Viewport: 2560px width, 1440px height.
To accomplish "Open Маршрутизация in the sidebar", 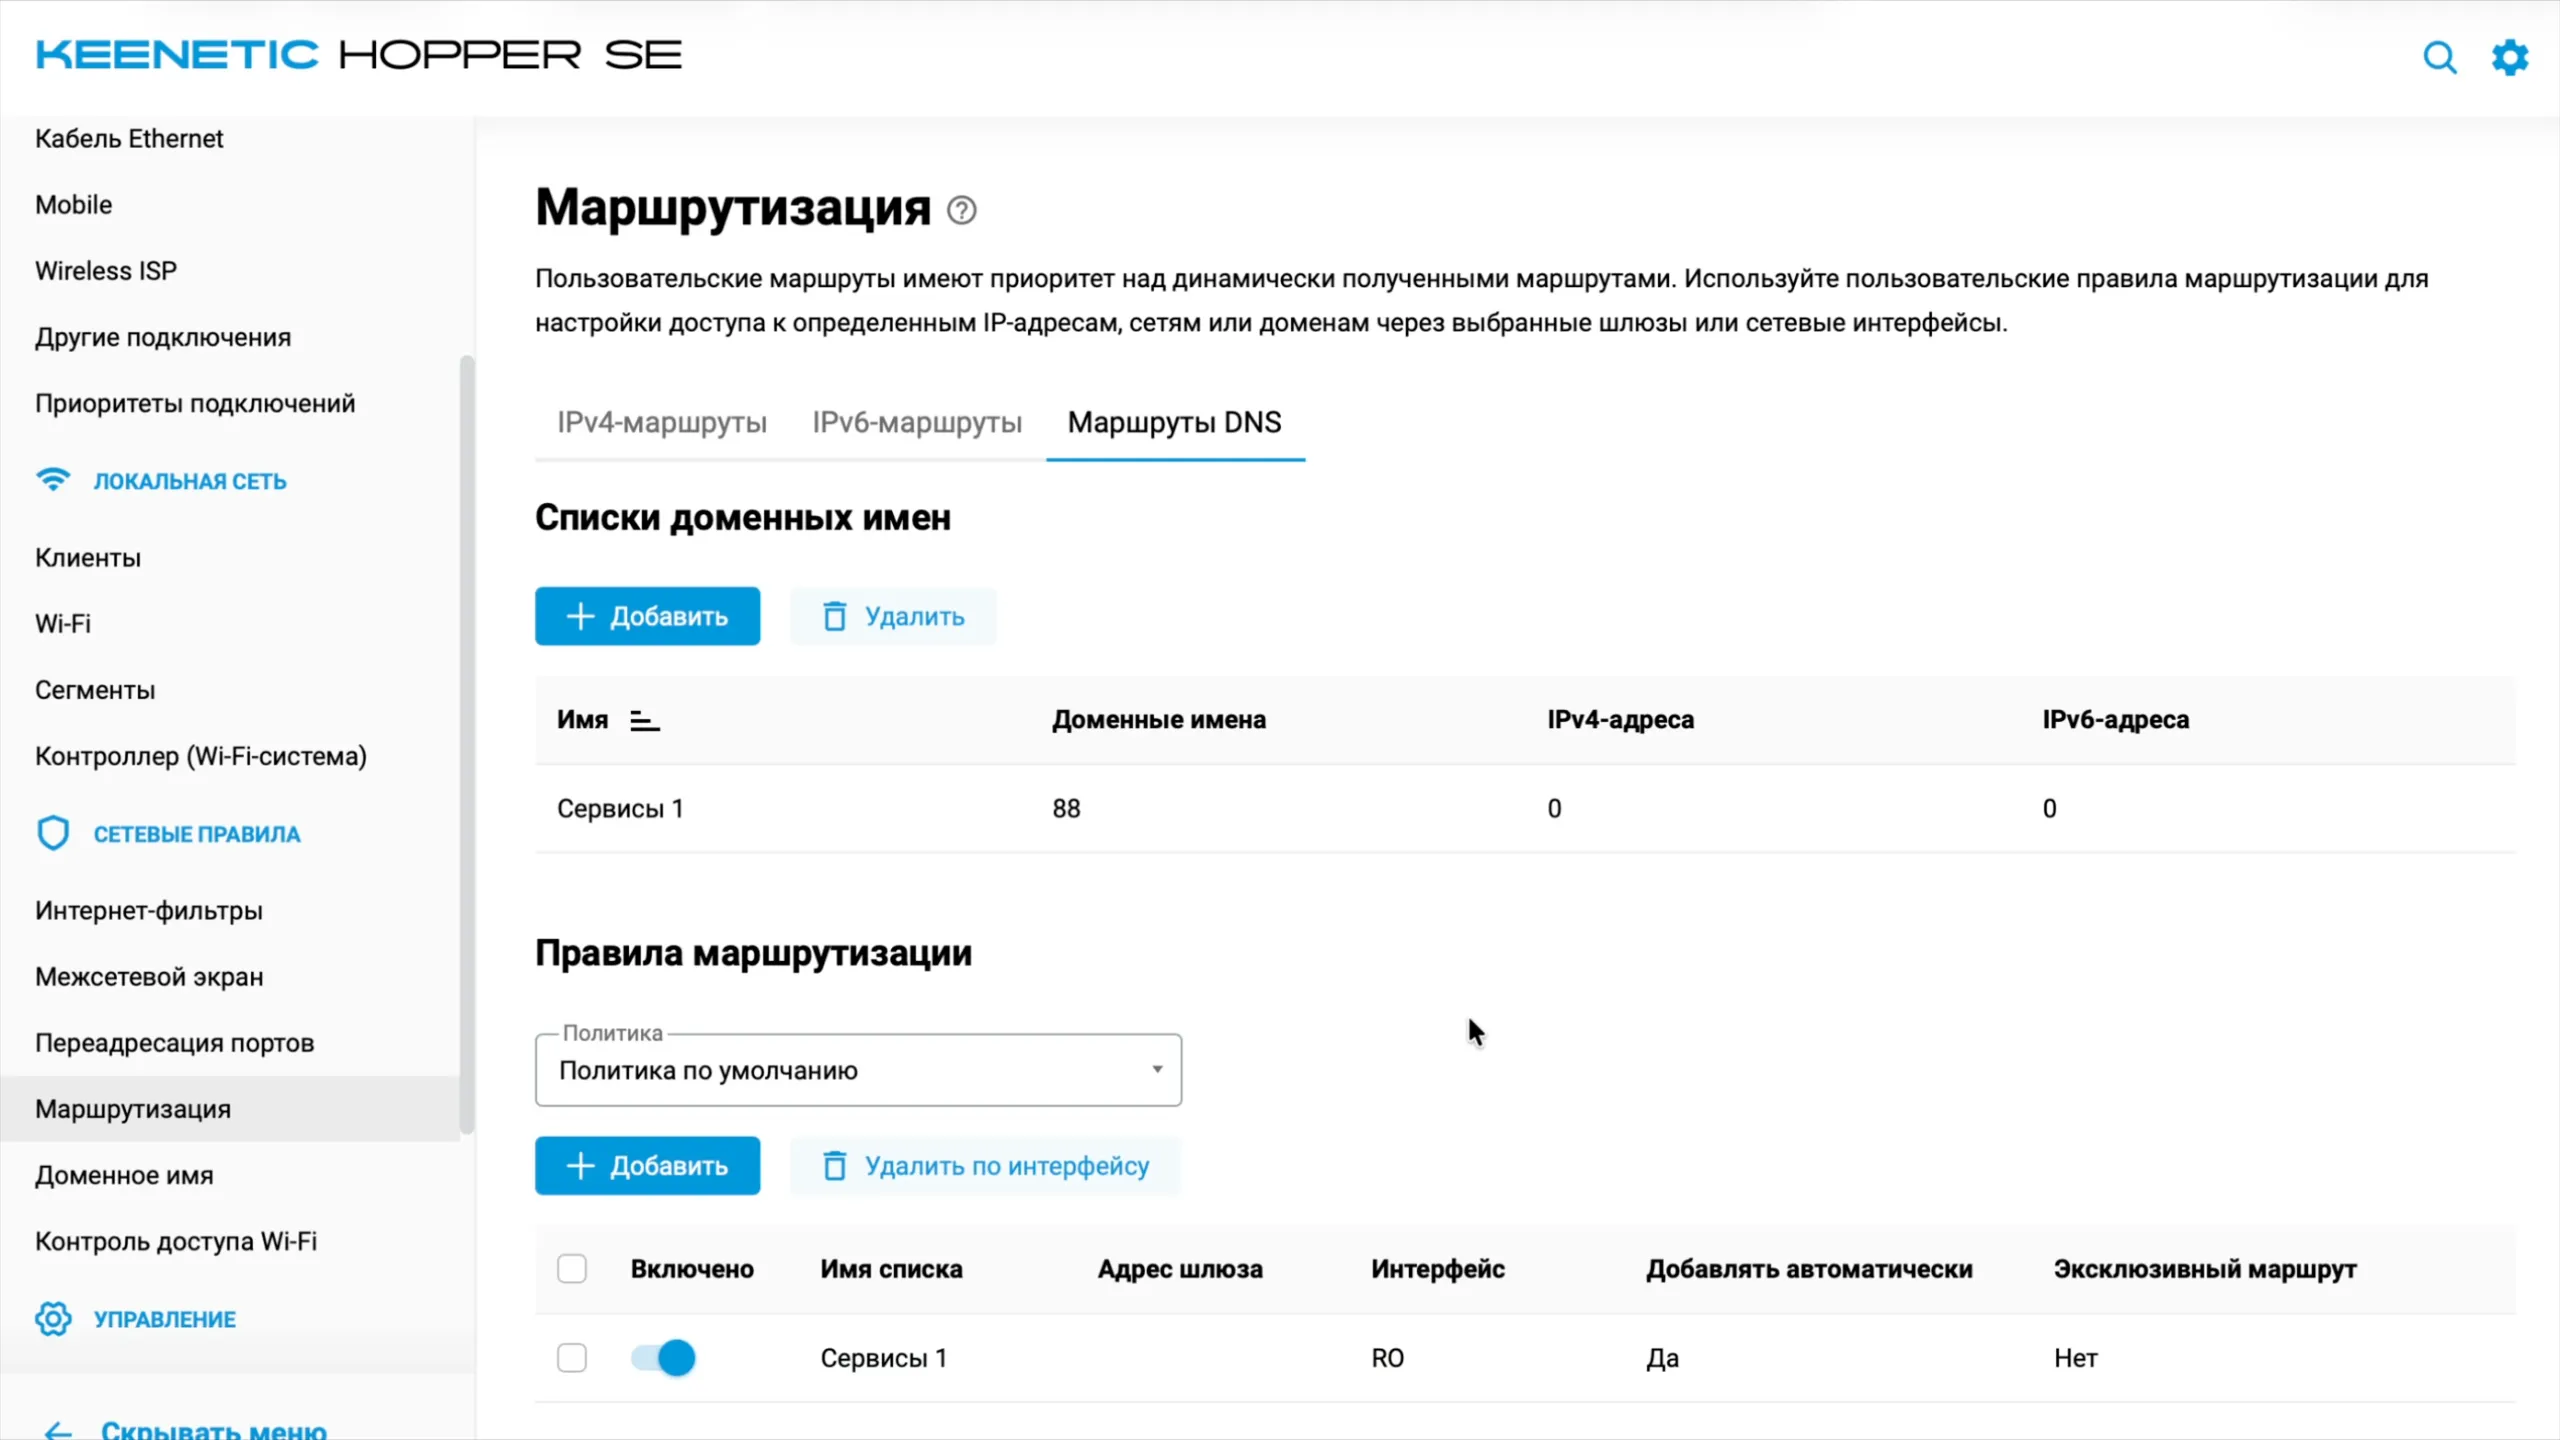I will pos(231,1108).
